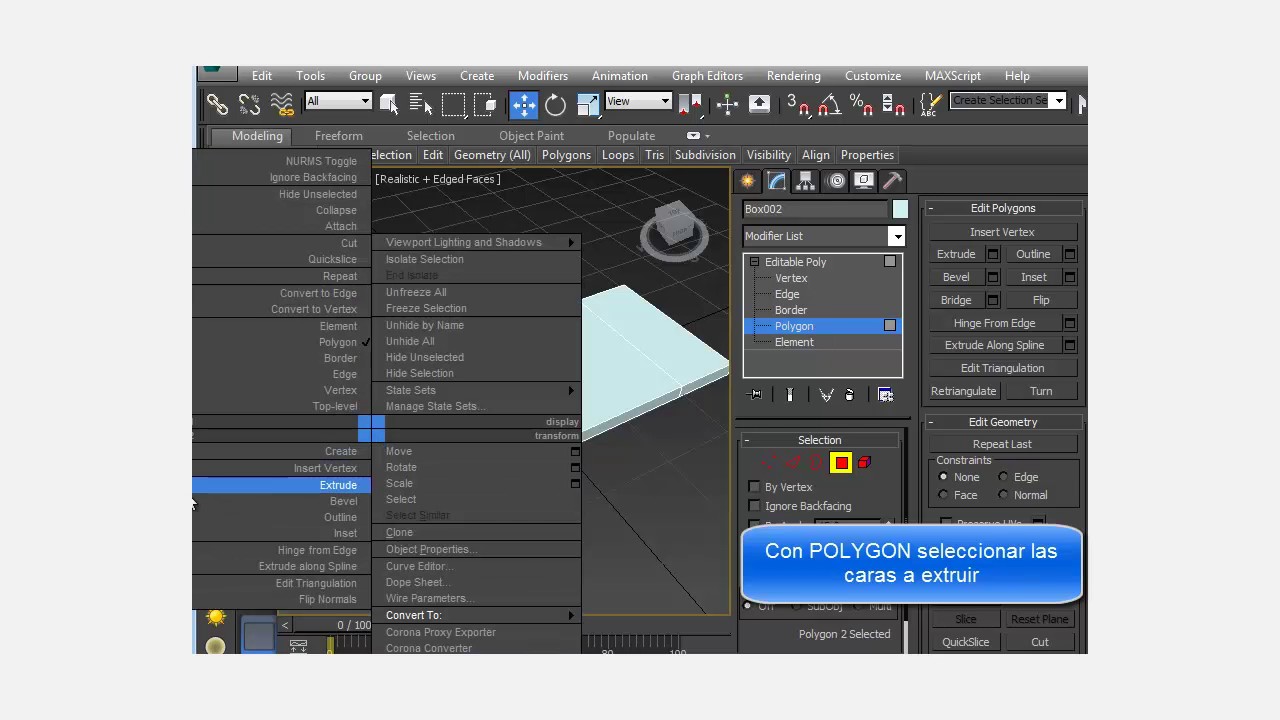Collapse the Editable Poly tree node

(x=755, y=262)
